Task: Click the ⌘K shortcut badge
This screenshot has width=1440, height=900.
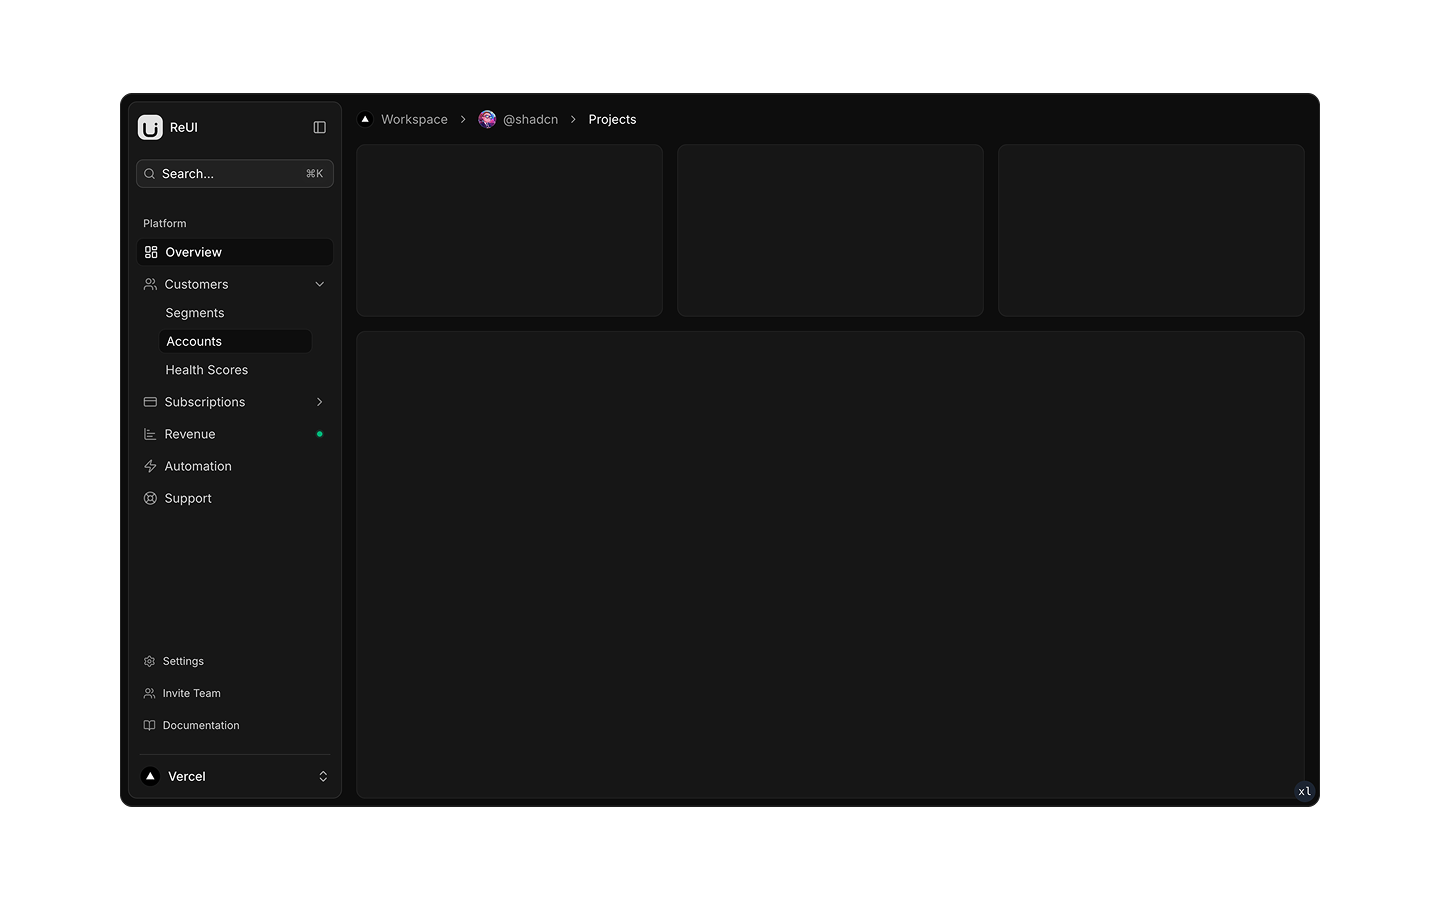Action: [314, 174]
